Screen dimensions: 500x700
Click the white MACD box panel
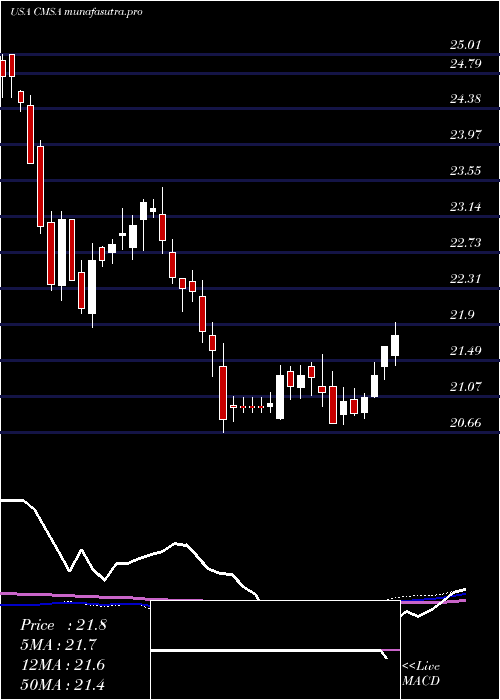(275, 650)
